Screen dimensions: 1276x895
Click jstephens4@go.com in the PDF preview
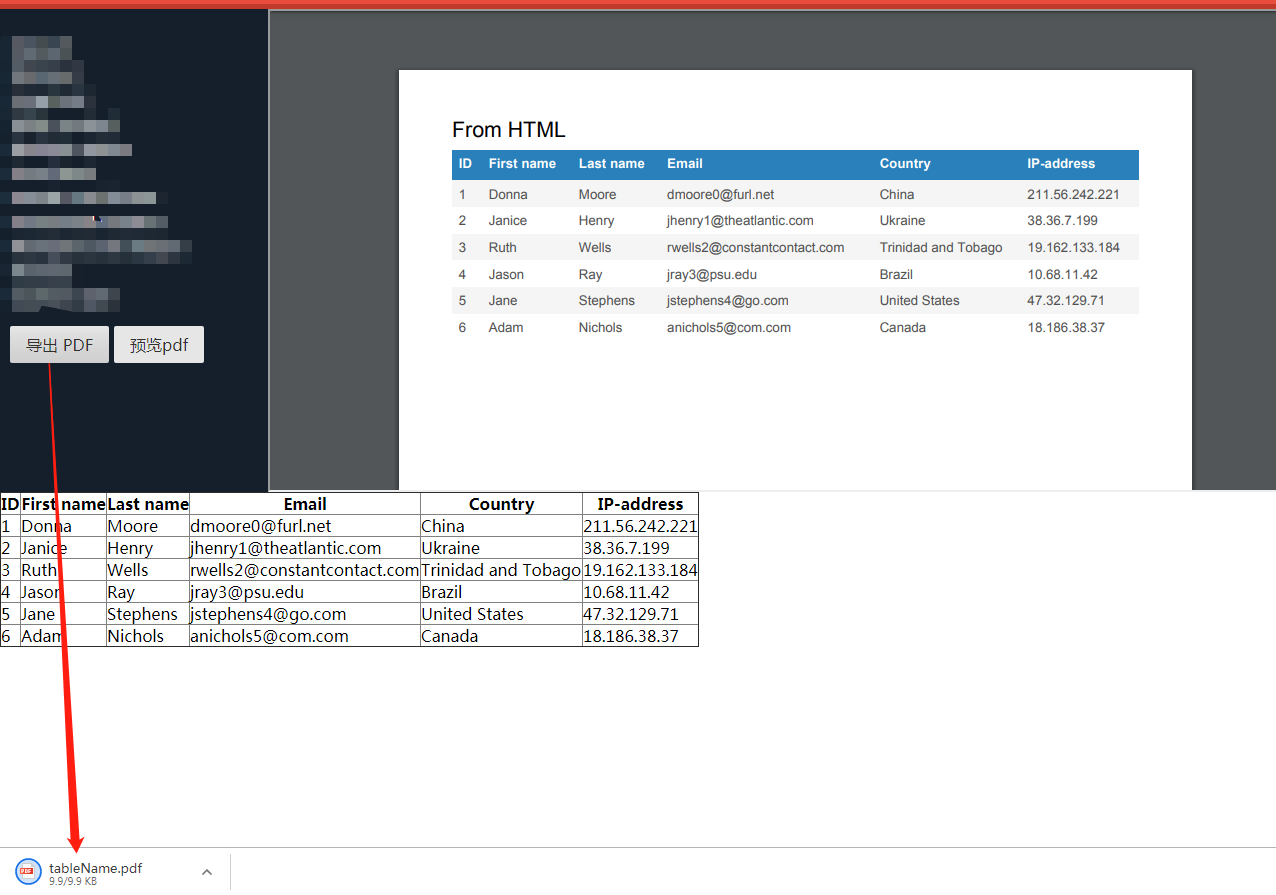click(x=727, y=300)
